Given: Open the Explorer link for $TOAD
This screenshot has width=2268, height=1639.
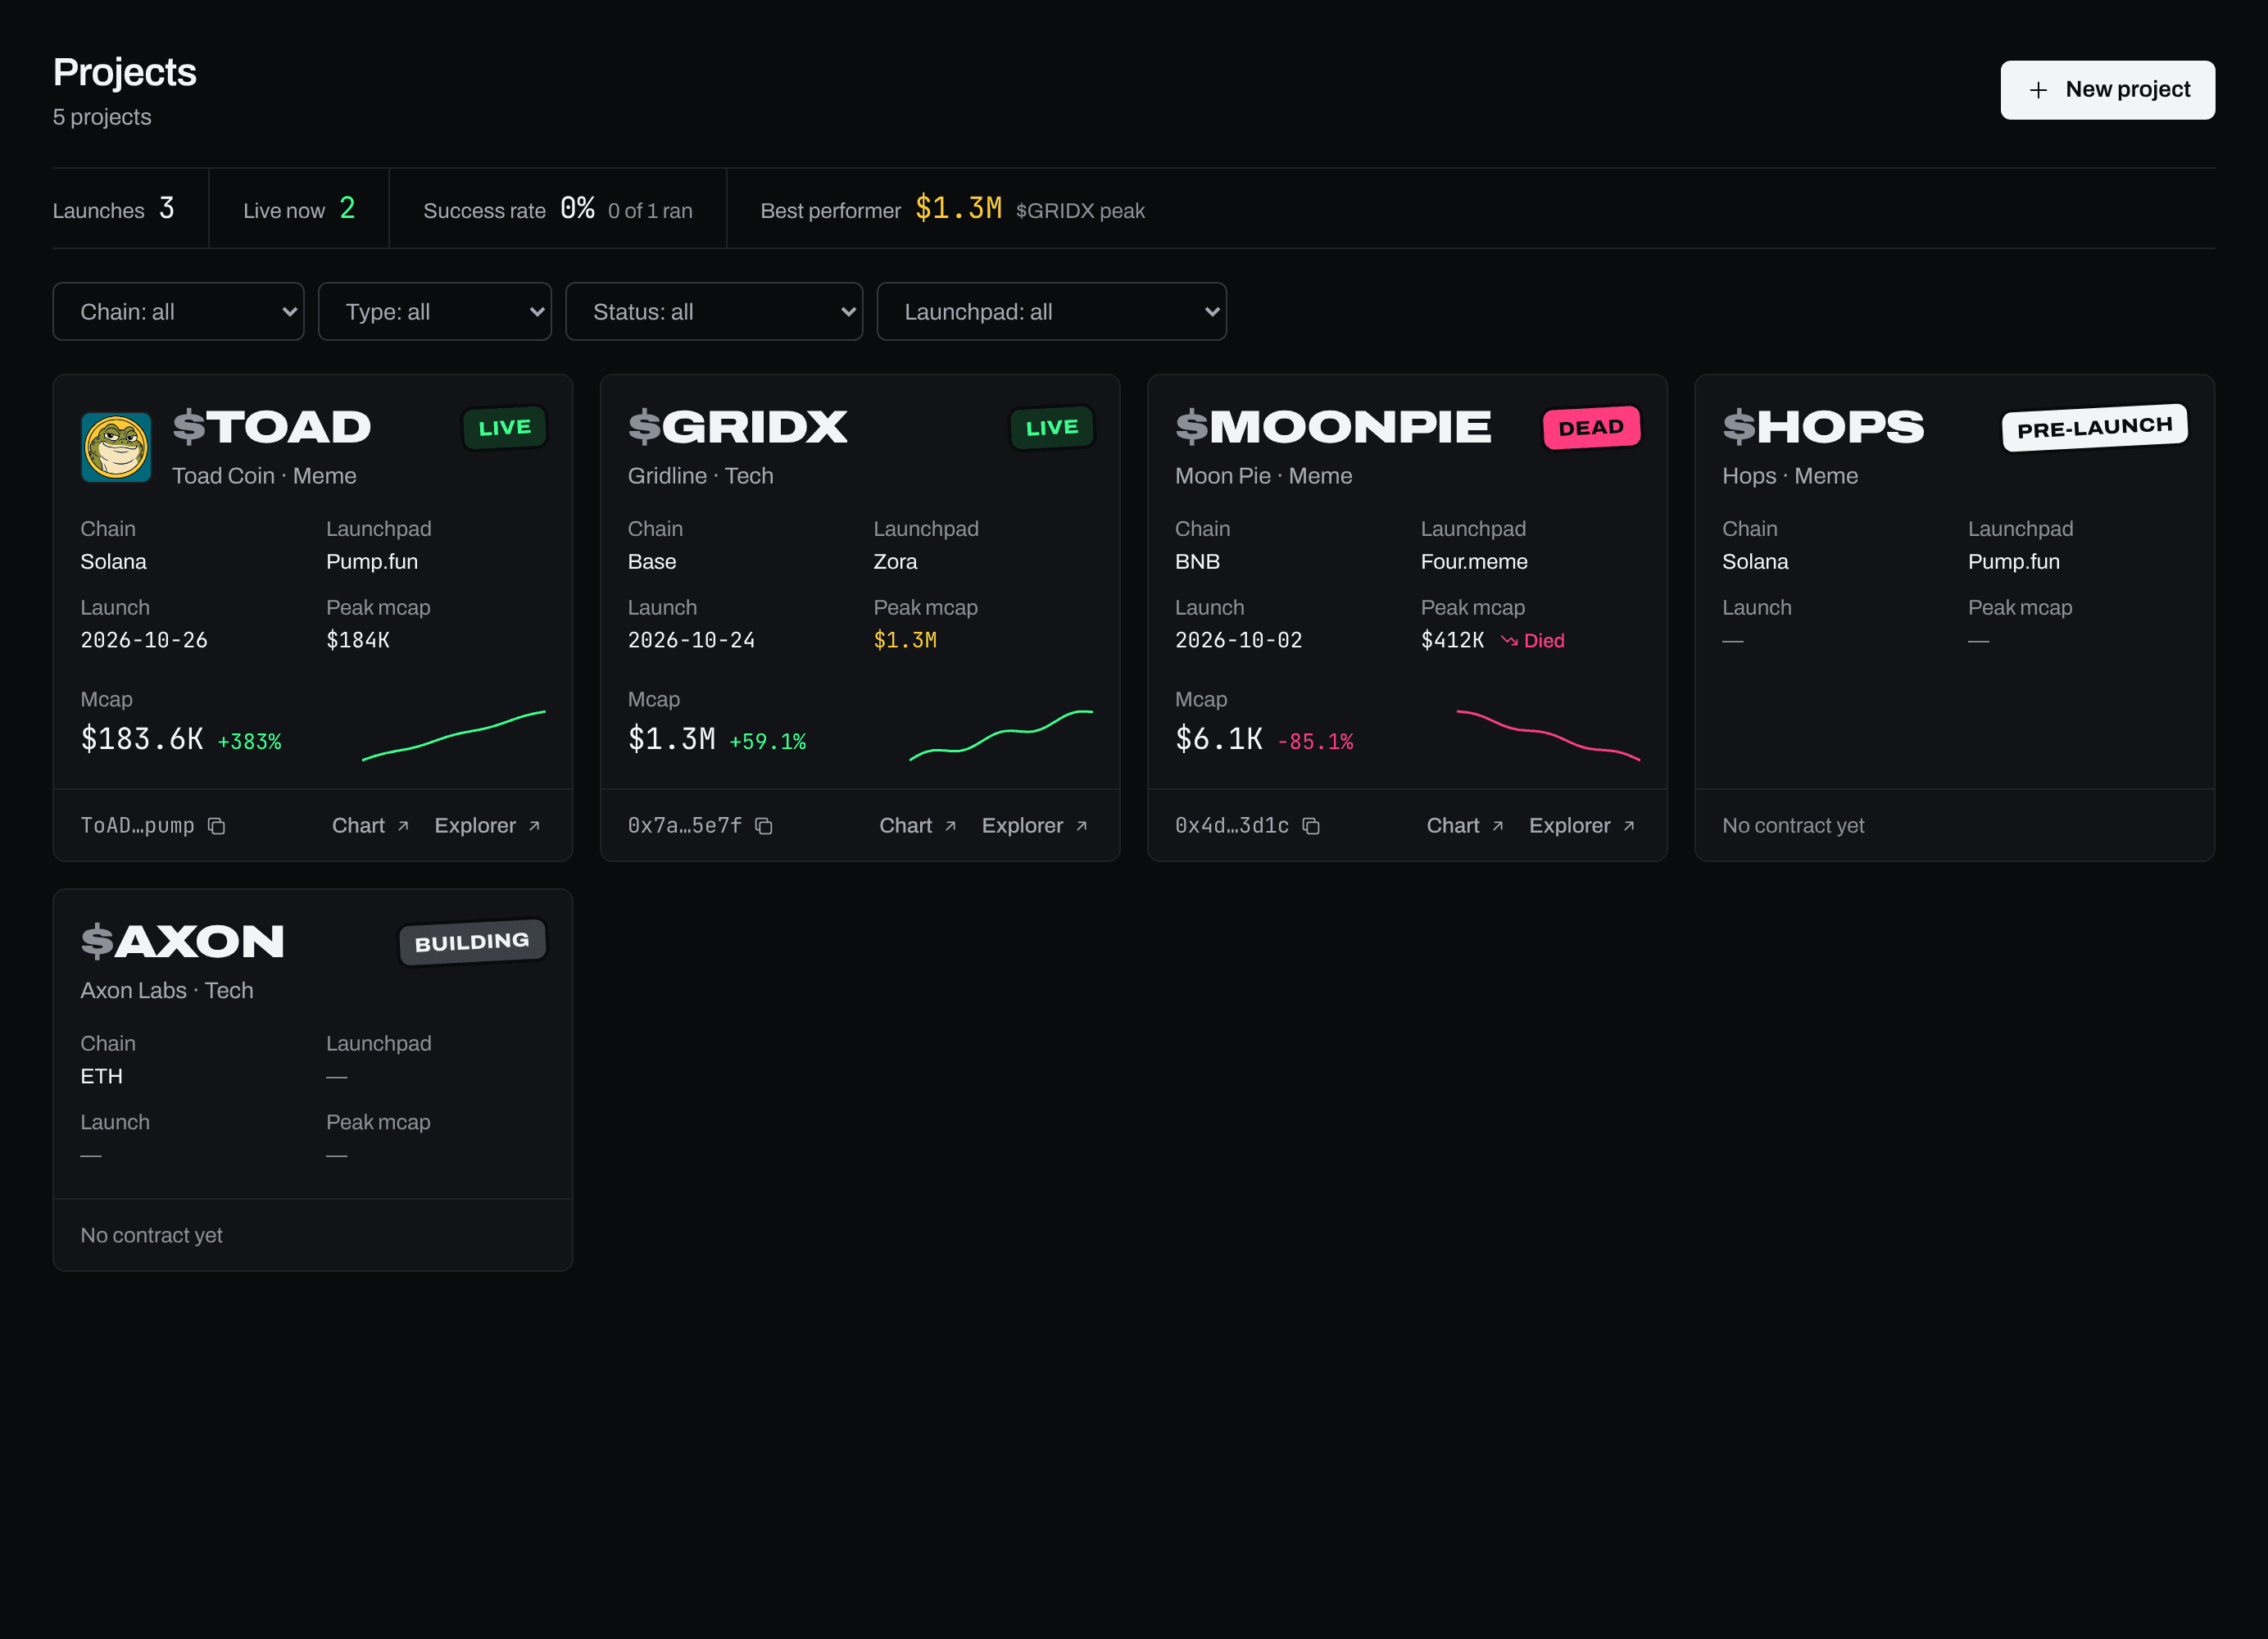Looking at the screenshot, I should coord(488,826).
